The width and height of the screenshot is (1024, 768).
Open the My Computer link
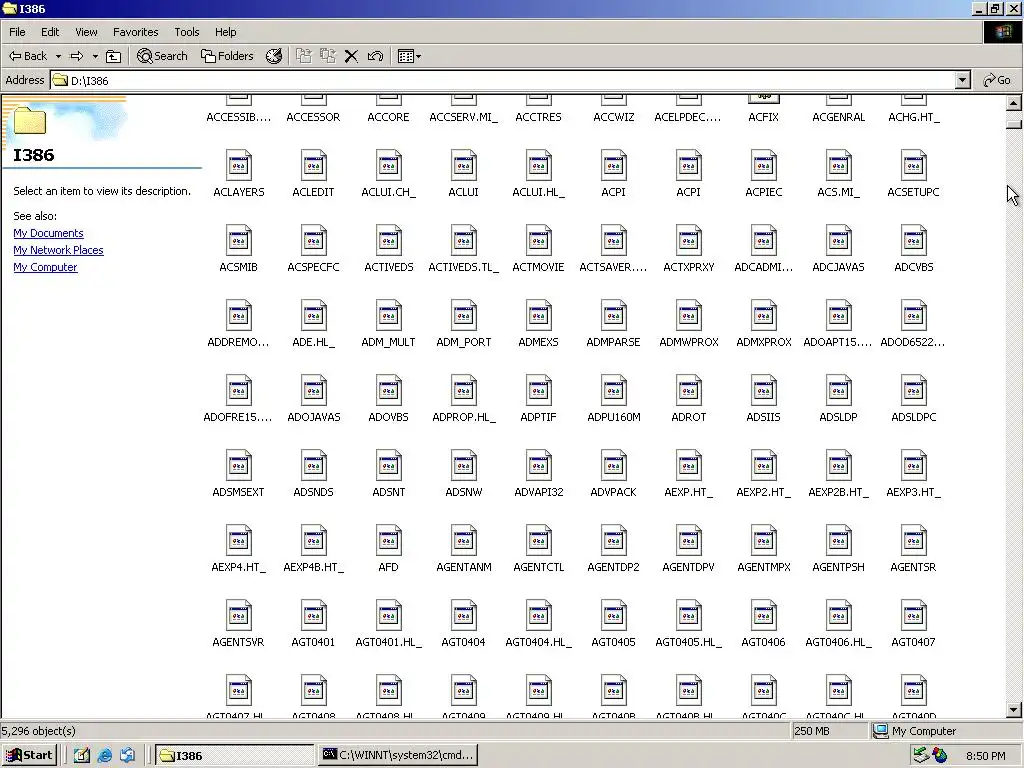(45, 267)
